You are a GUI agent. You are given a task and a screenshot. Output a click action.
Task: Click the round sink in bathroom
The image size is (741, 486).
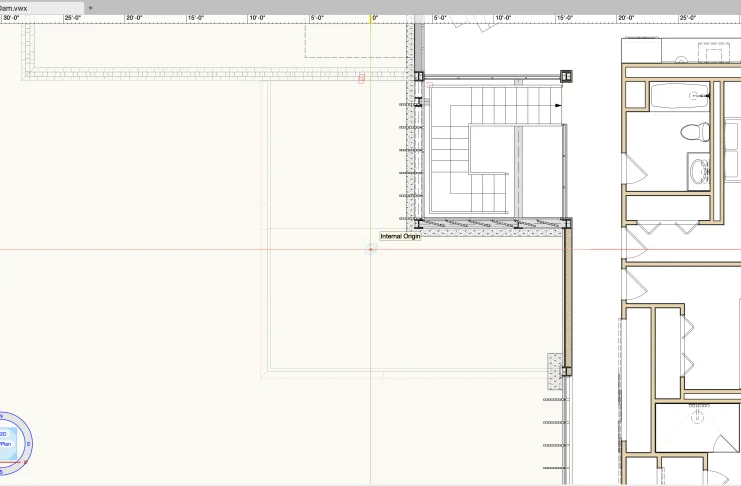pos(698,168)
